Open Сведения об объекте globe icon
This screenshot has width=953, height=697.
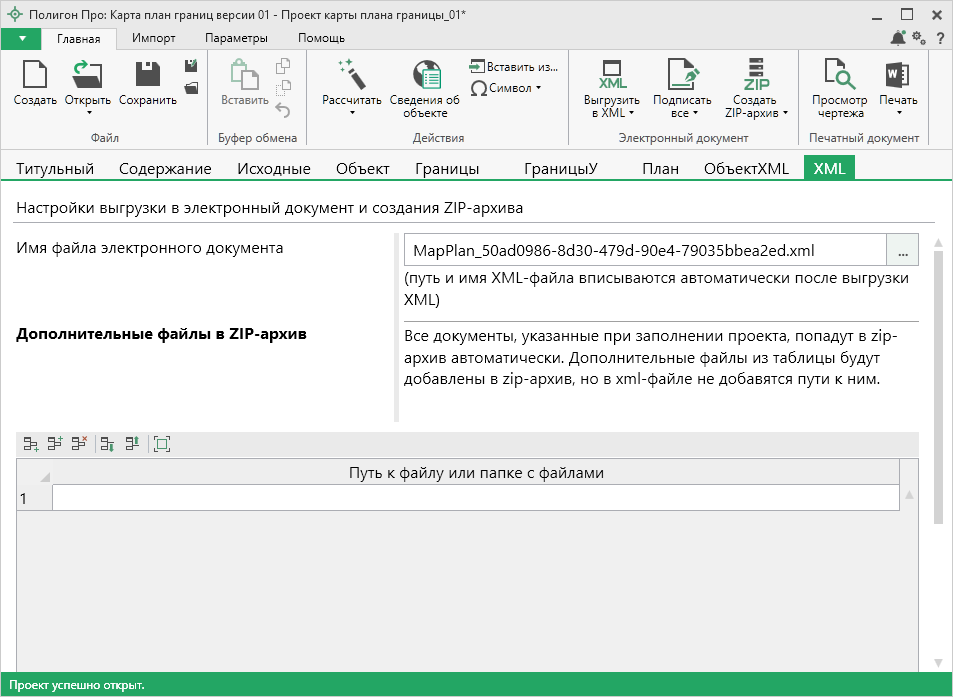pyautogui.click(x=425, y=76)
